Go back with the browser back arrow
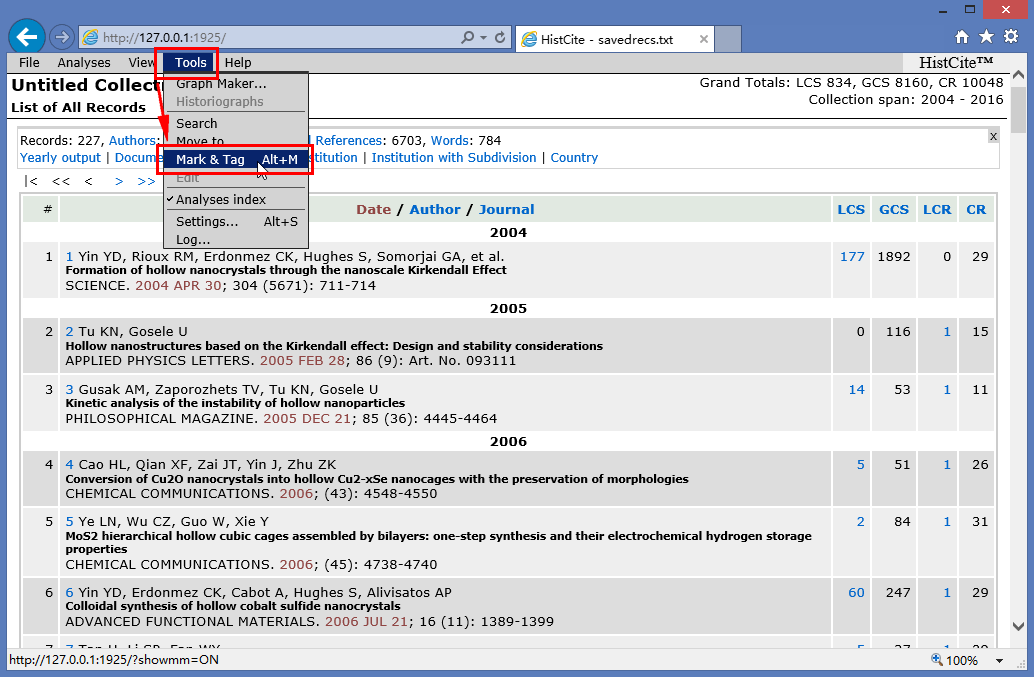1034x677 pixels. pyautogui.click(x=27, y=37)
